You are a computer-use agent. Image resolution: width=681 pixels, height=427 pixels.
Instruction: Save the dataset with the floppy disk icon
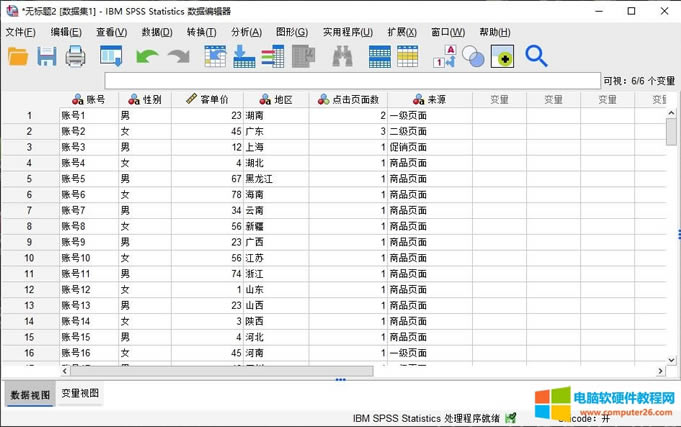(47, 57)
